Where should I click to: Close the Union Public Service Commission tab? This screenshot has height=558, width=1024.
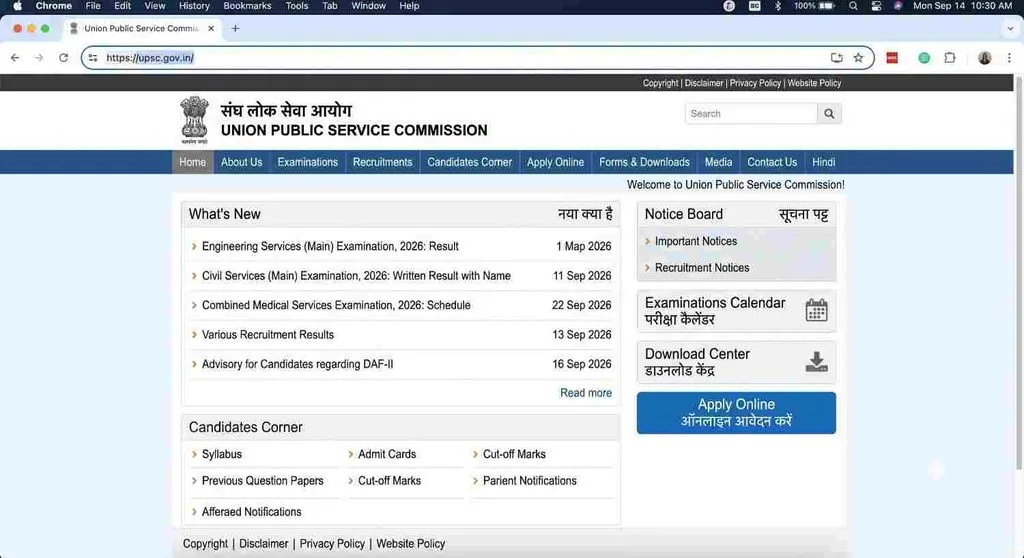(x=210, y=29)
